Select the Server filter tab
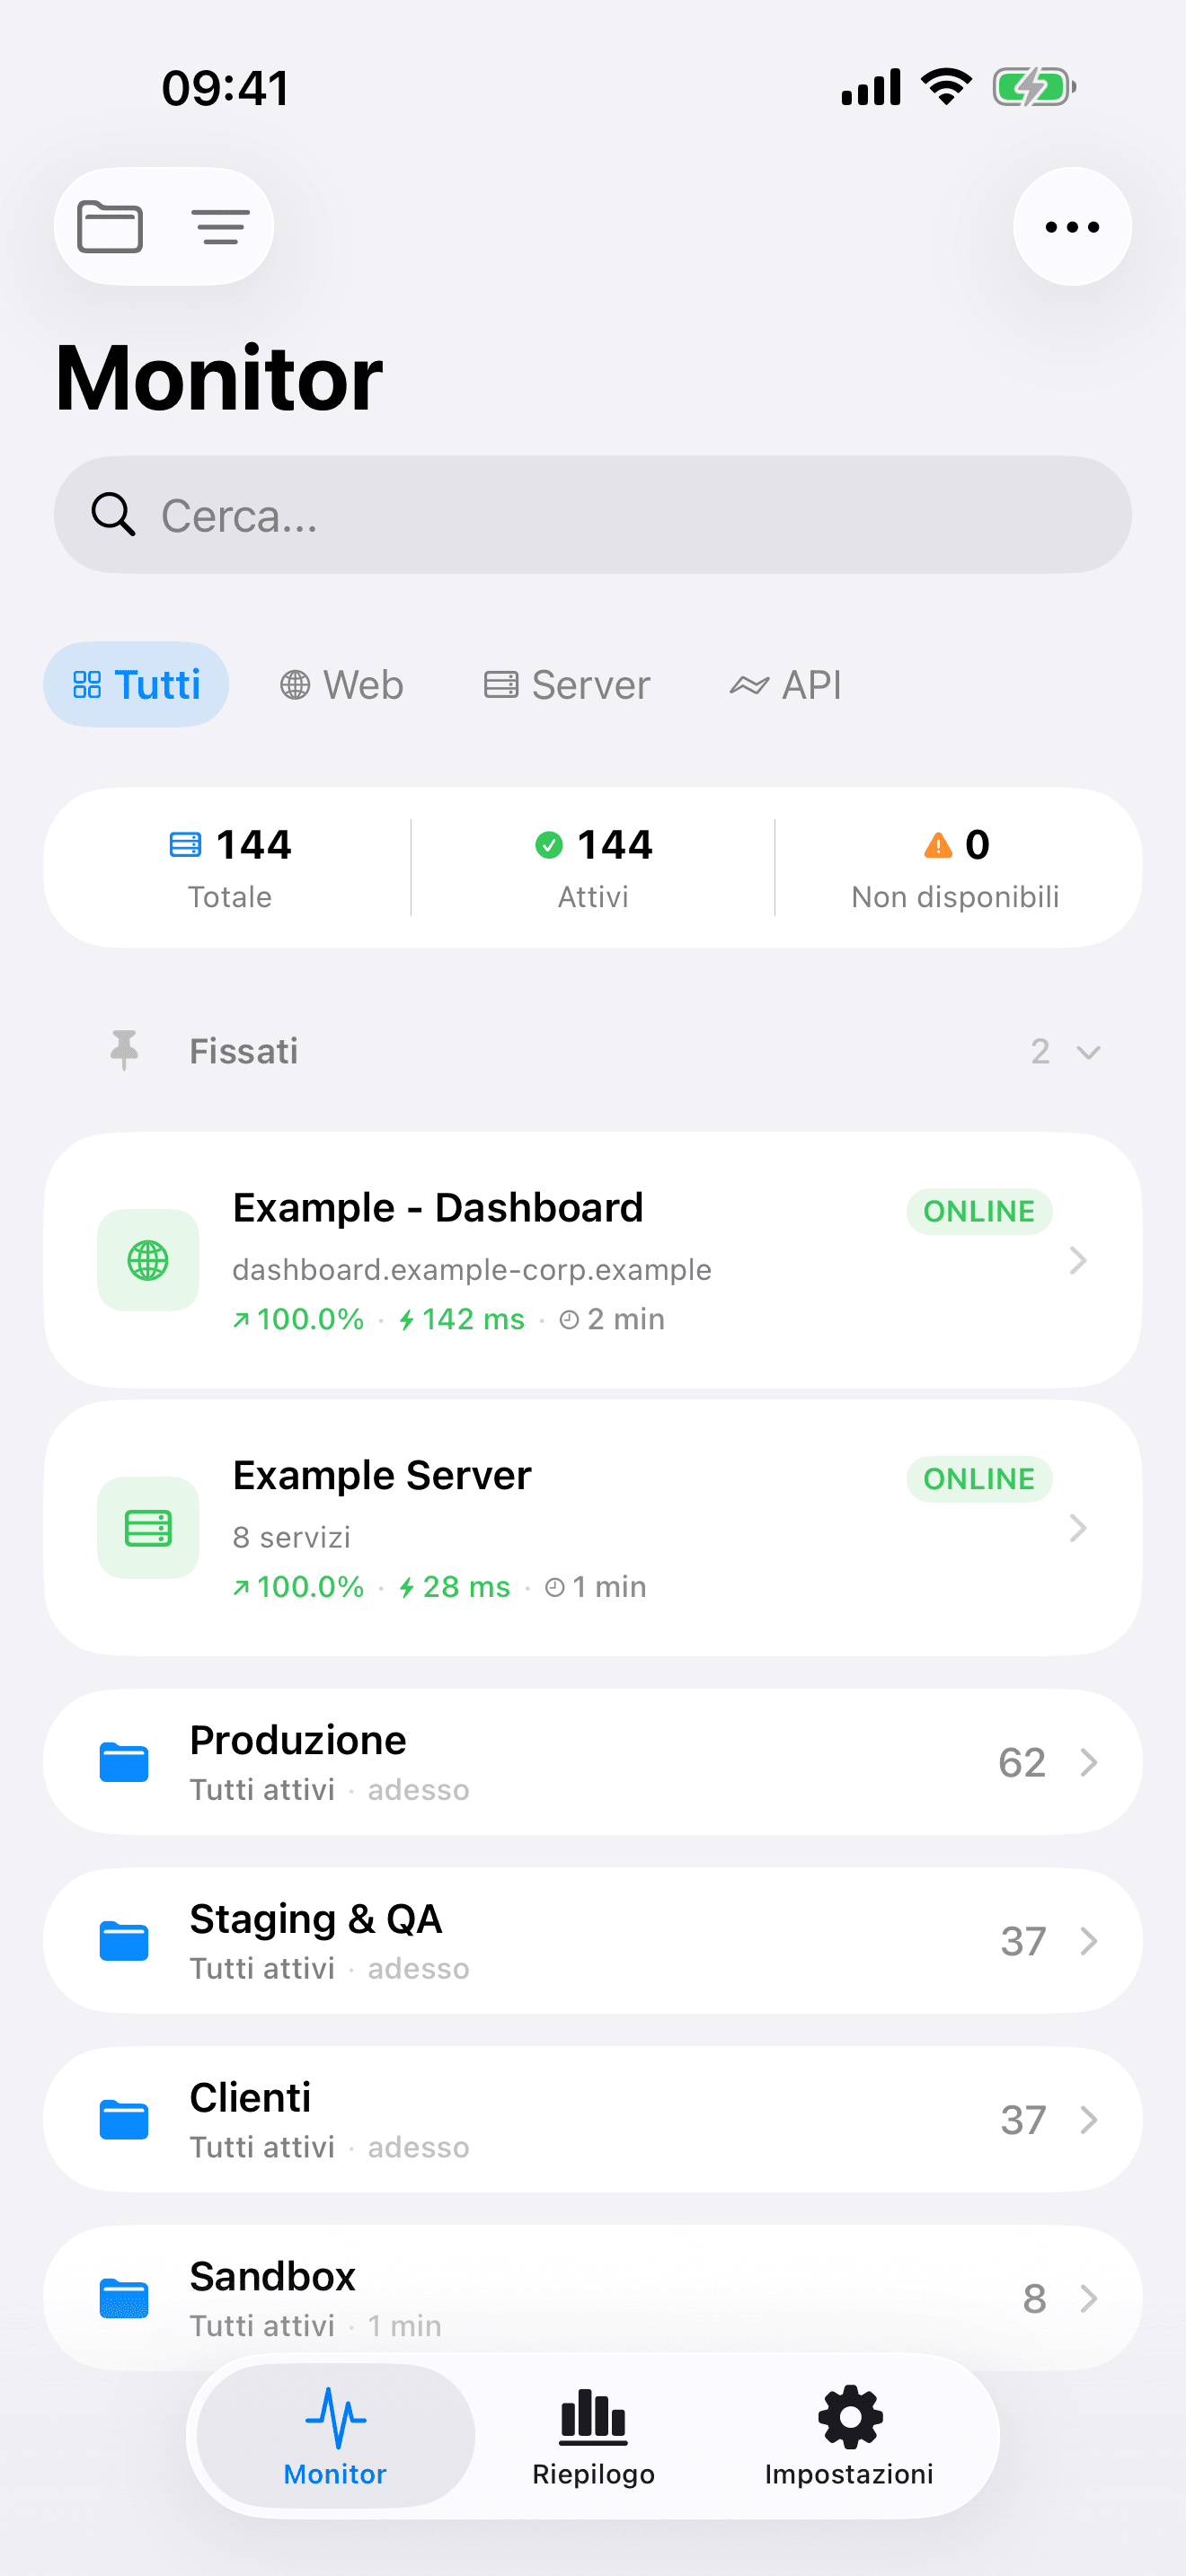 (567, 685)
